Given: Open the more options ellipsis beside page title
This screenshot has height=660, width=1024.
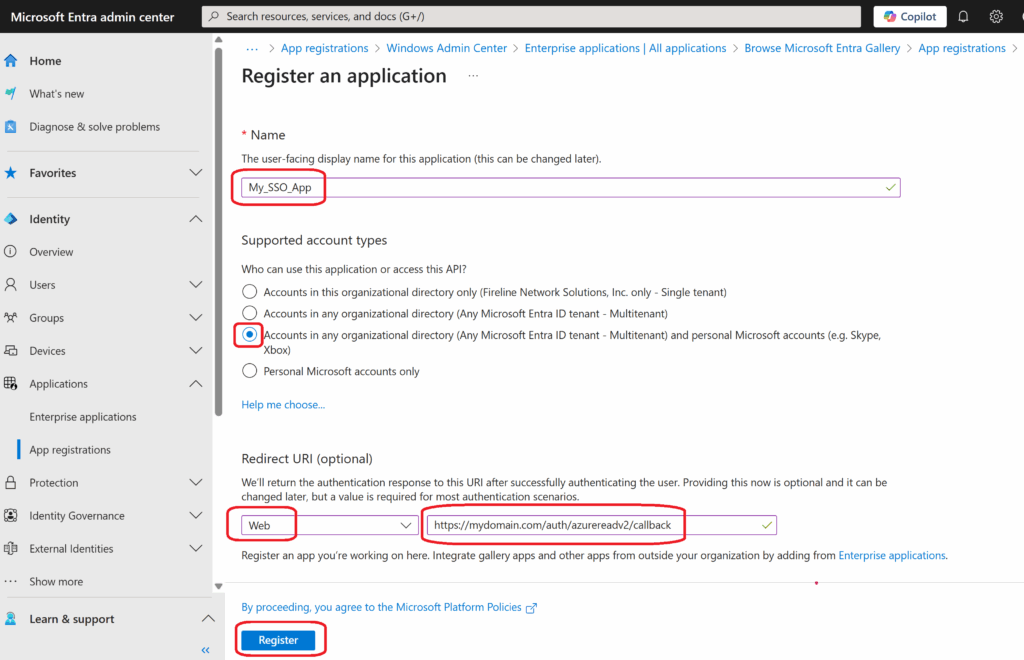Looking at the screenshot, I should coord(473,76).
